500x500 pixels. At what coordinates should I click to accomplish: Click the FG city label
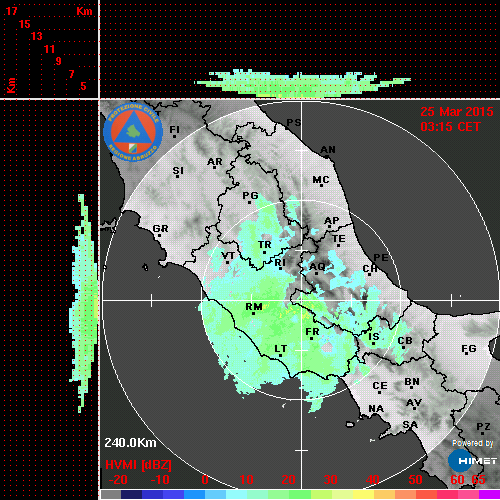click(469, 349)
